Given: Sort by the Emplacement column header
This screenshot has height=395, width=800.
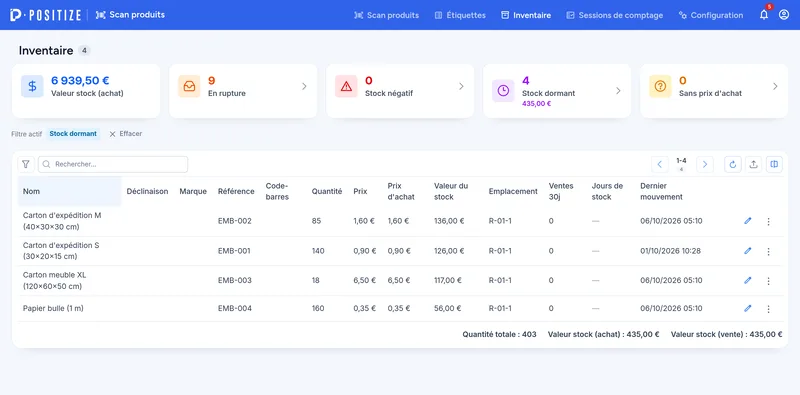Looking at the screenshot, I should click(513, 191).
